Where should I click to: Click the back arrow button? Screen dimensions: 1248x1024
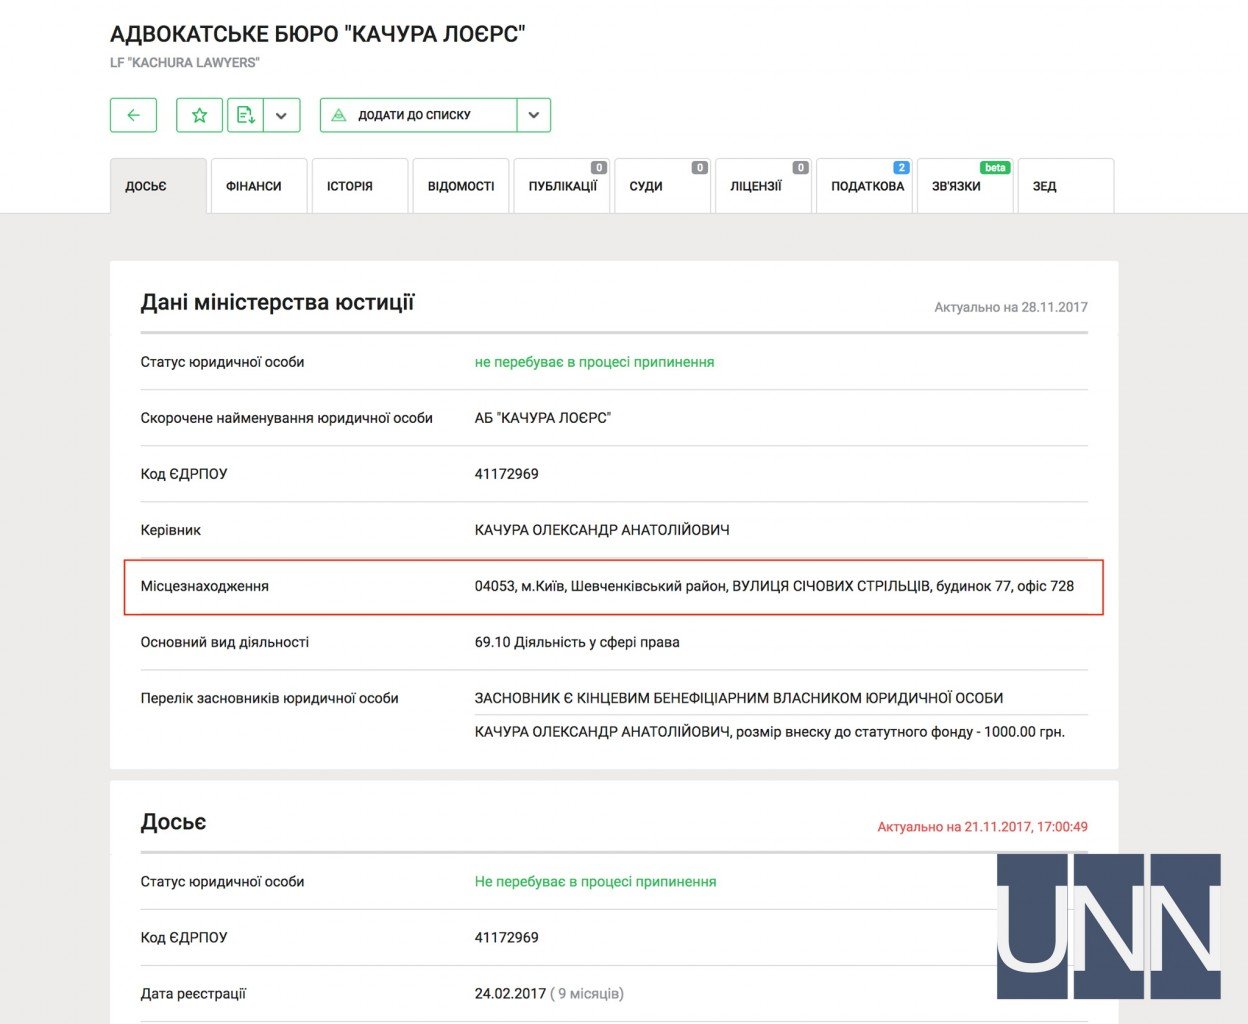pos(133,115)
